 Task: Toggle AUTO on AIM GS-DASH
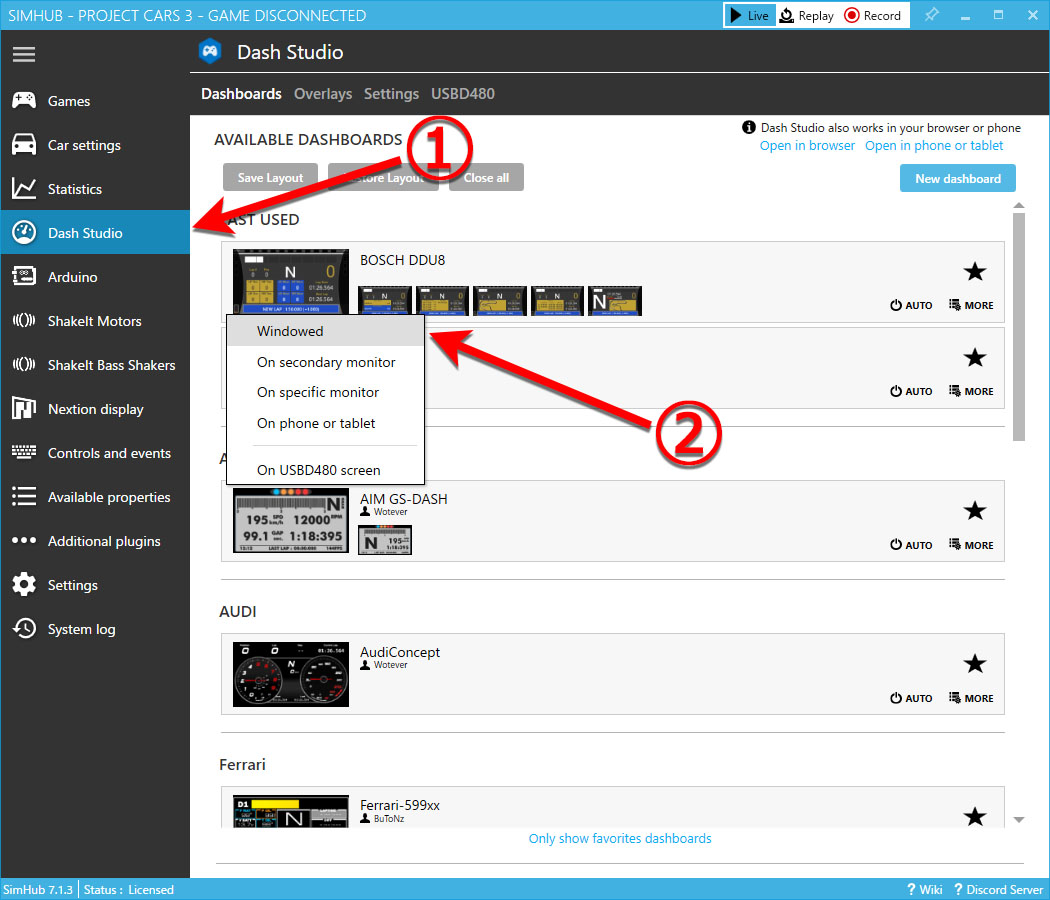911,545
